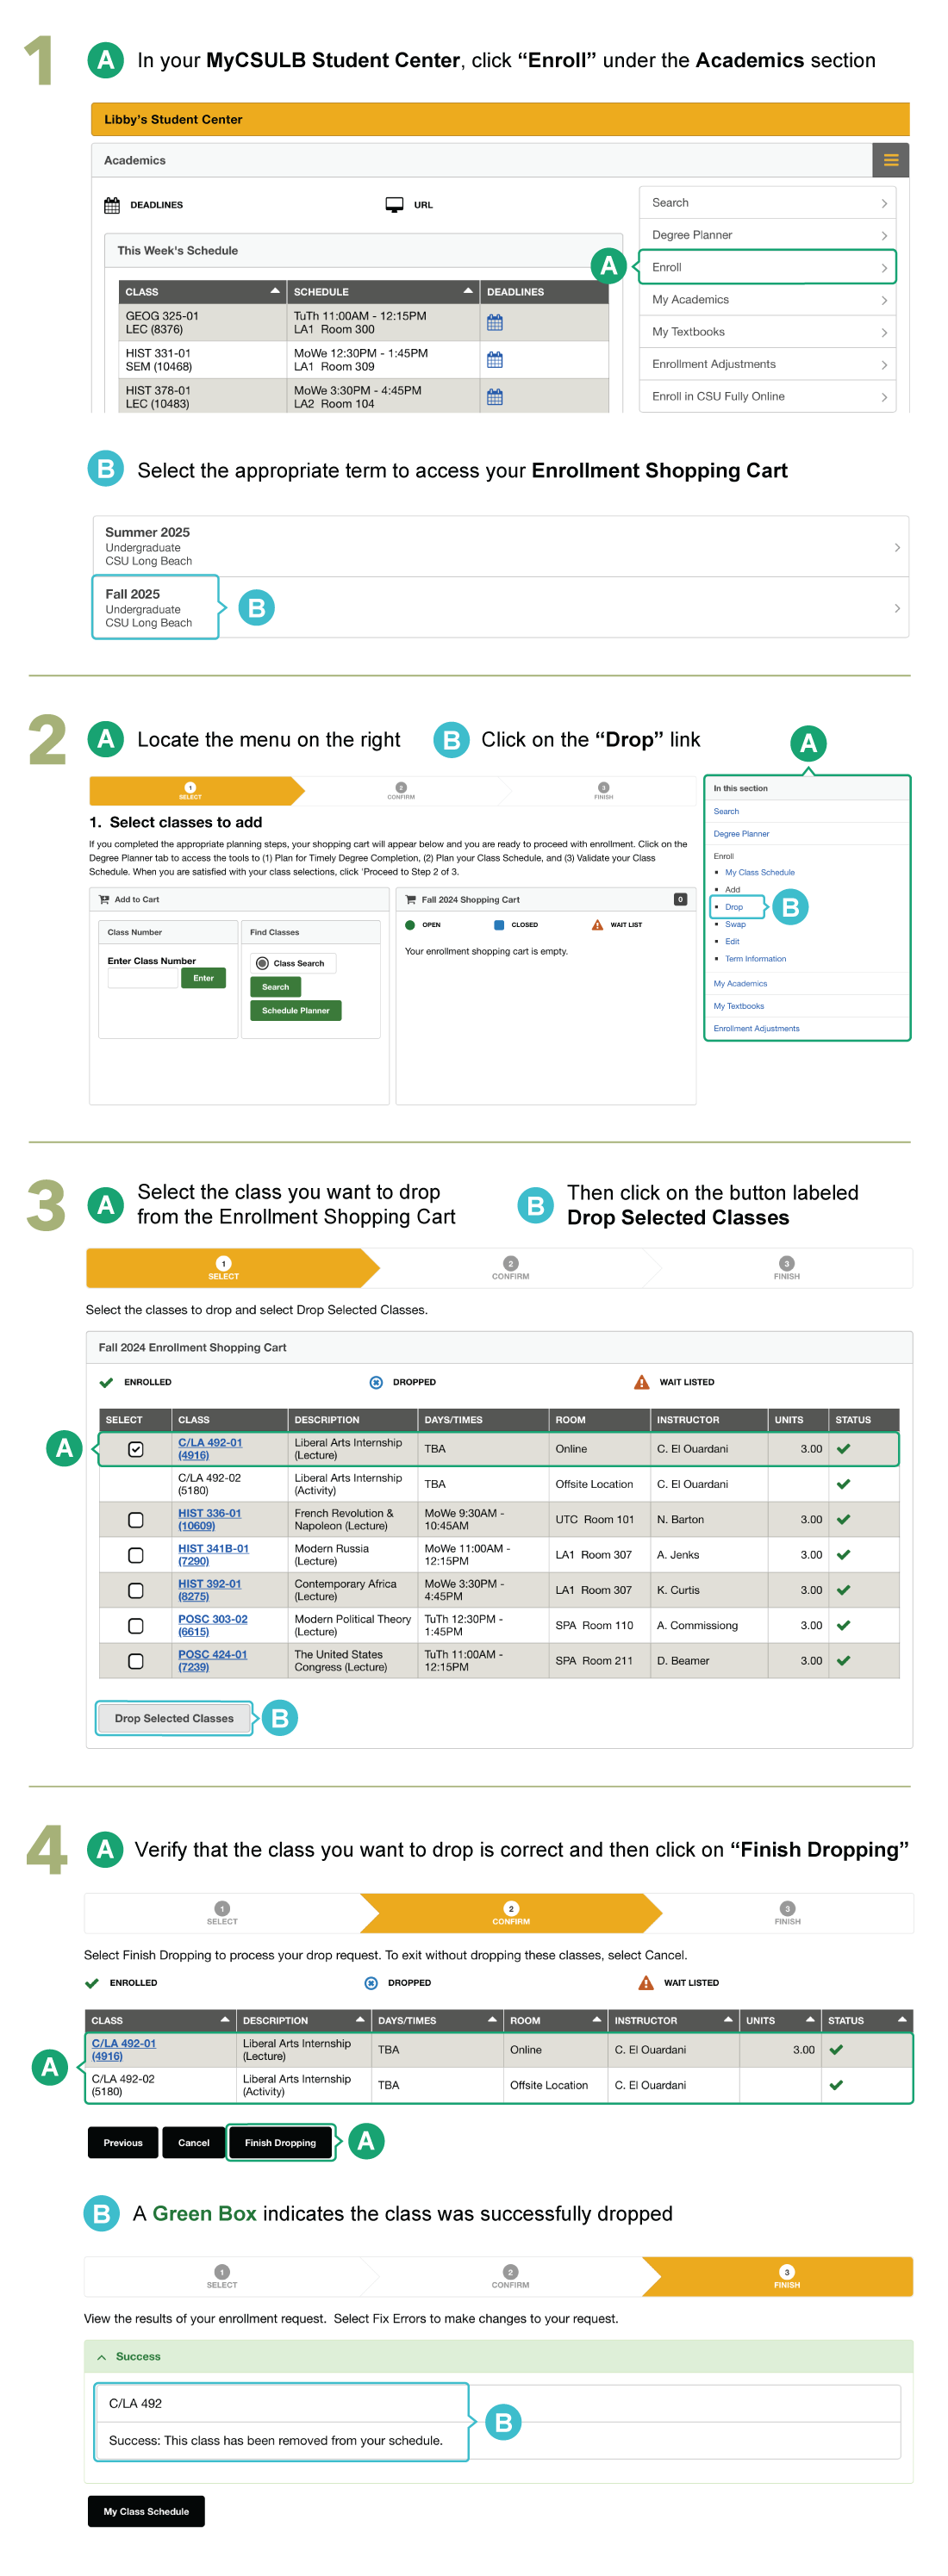Sort confirm table by INSTRUCTOR arrow

point(728,2019)
